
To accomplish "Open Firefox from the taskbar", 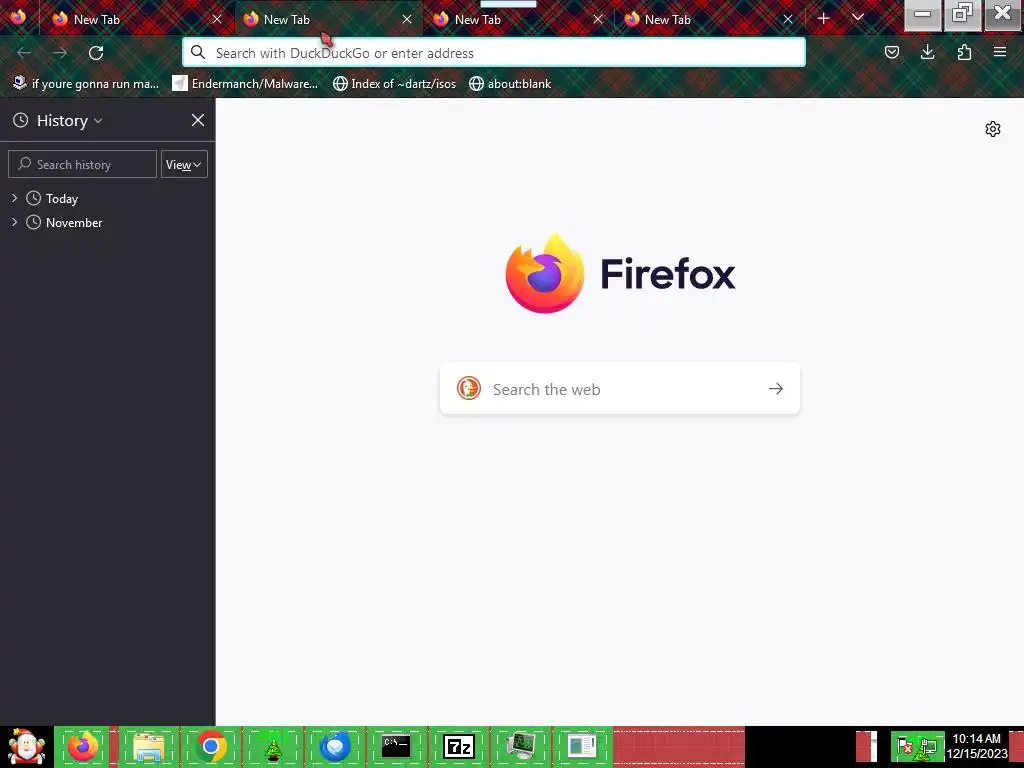I will [84, 746].
